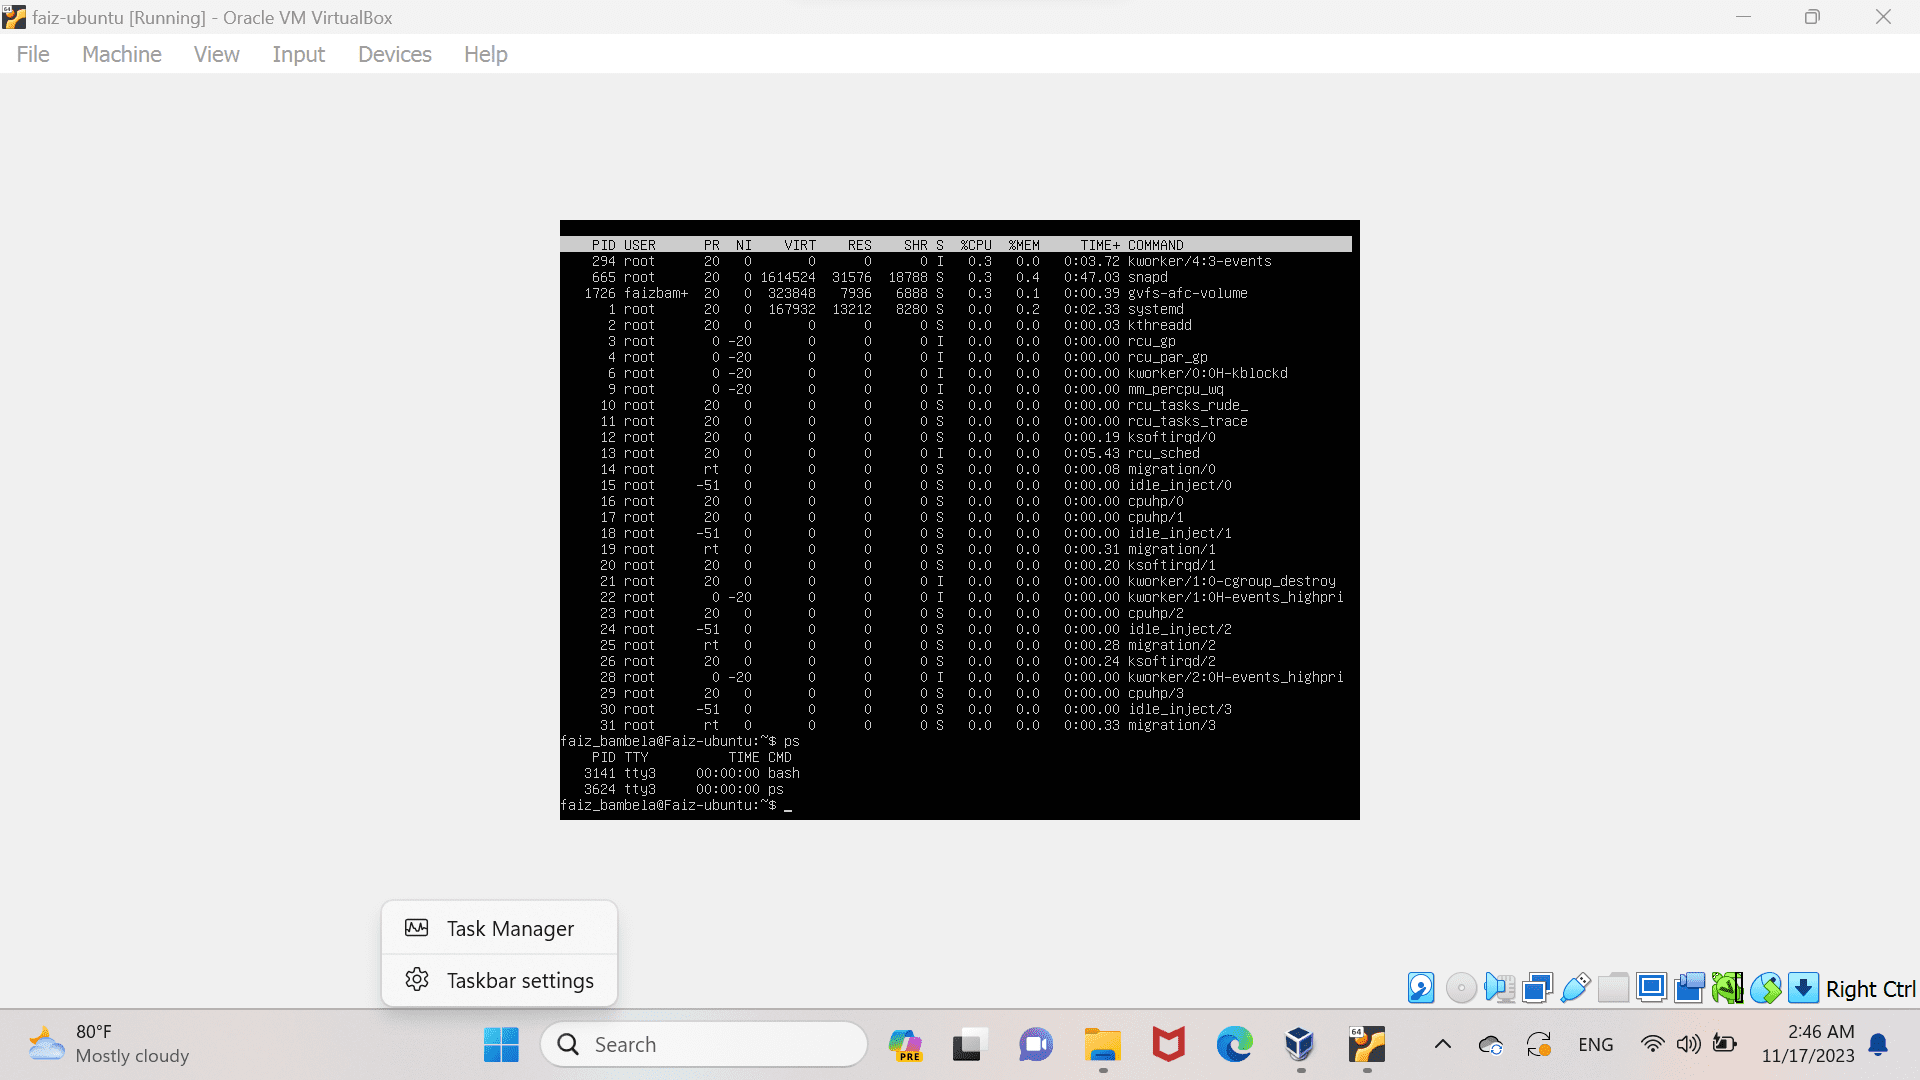This screenshot has width=1920, height=1080.
Task: Click the network adapters indicator icon
Action: [1537, 988]
